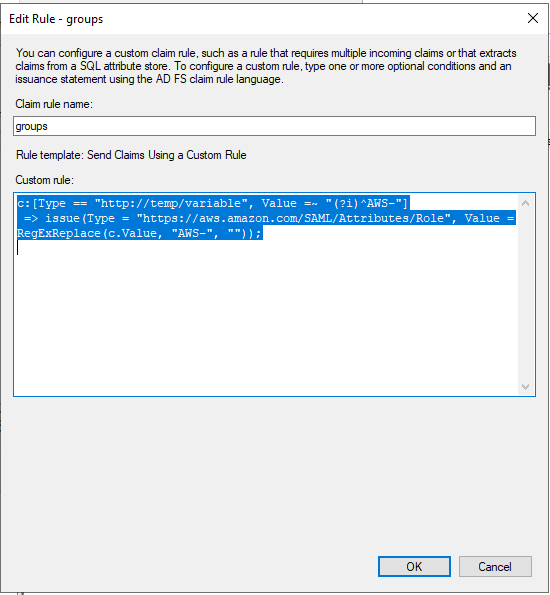Viewport: 550px width, 595px height.
Task: Click the word issue in the rule text
Action: [62, 218]
